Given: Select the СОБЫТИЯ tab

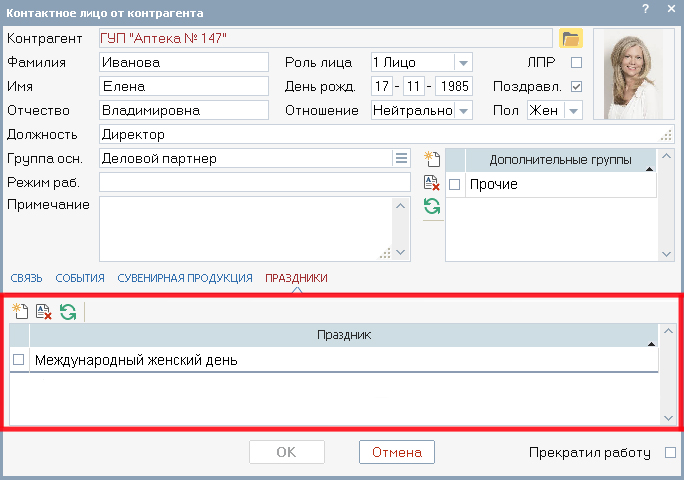Looking at the screenshot, I should coord(80,278).
